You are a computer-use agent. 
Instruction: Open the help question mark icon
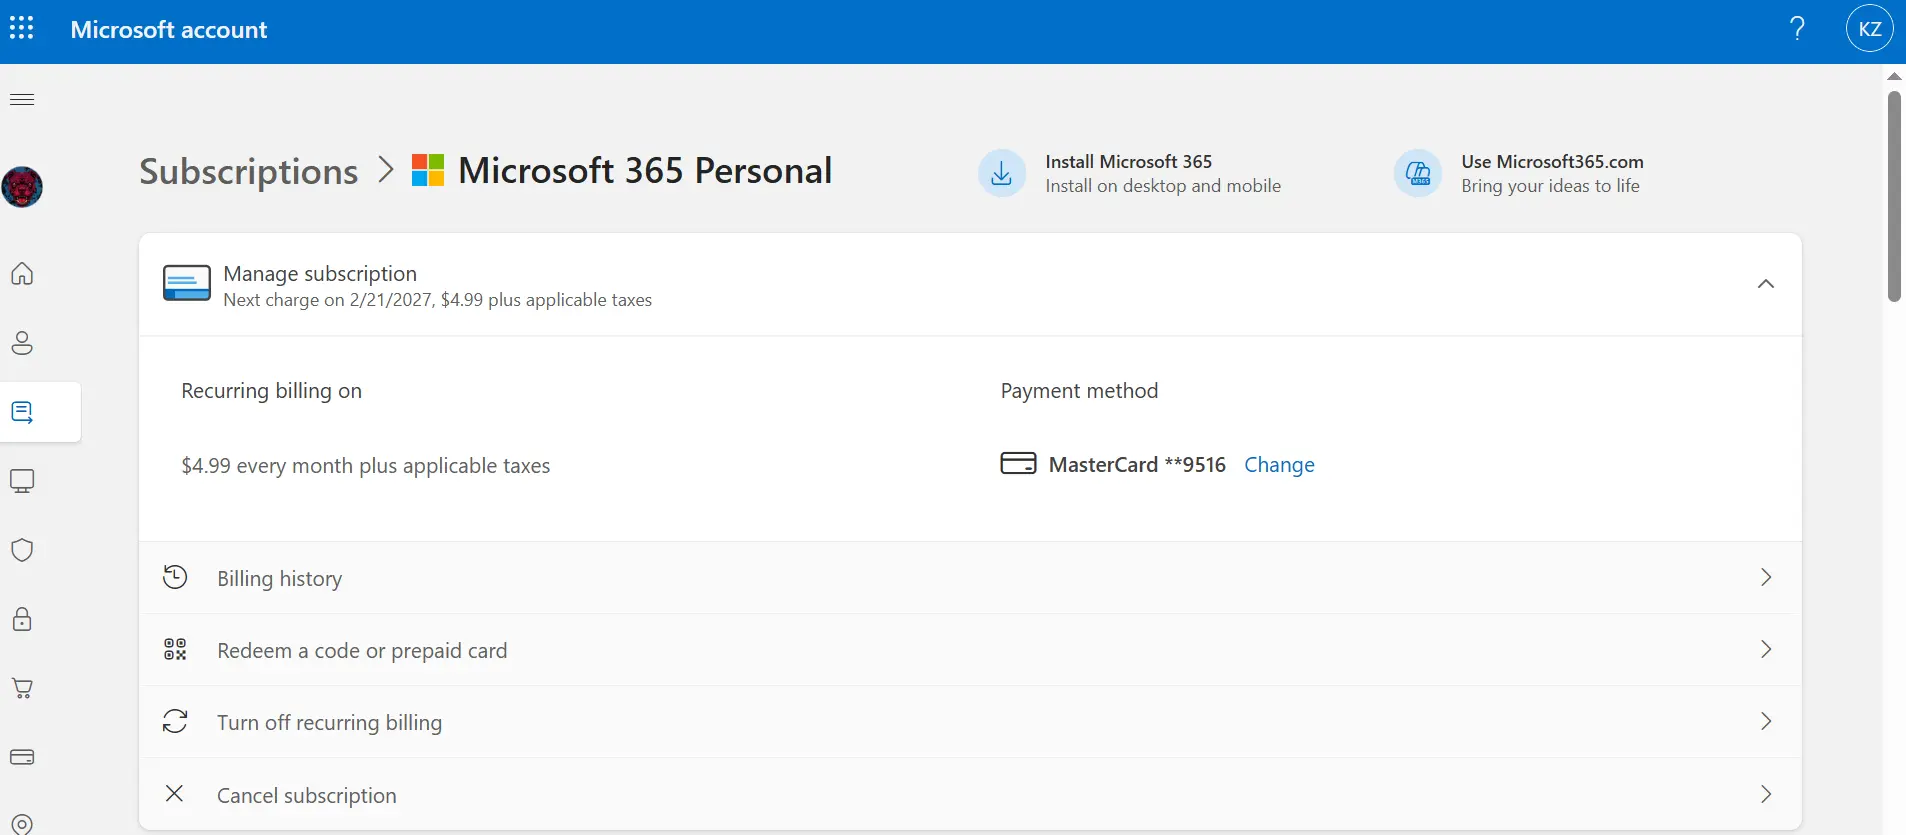click(x=1797, y=29)
